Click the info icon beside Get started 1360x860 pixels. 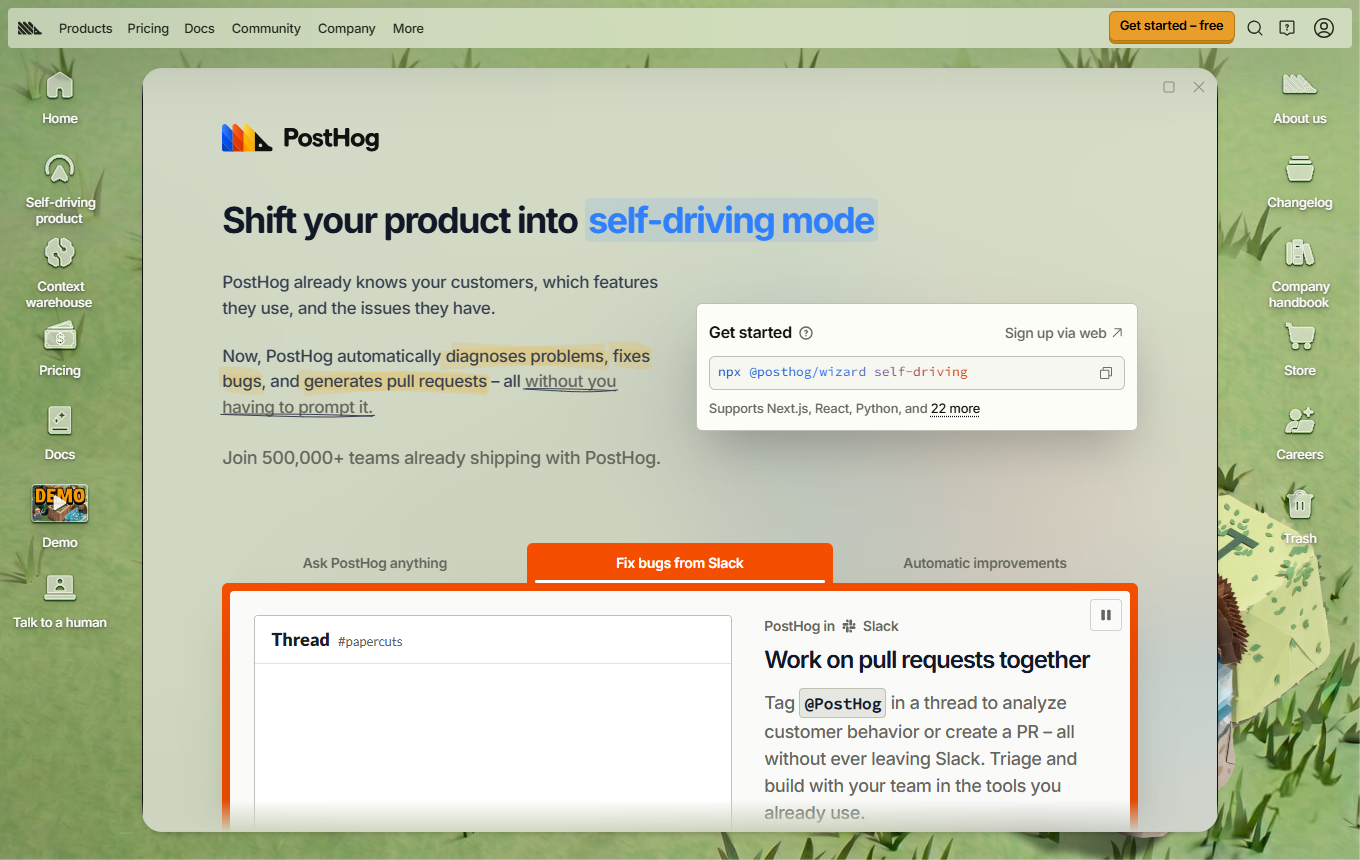[806, 333]
